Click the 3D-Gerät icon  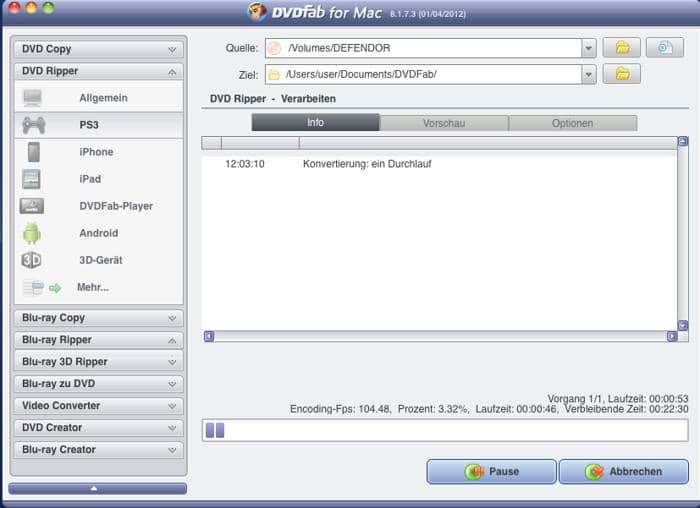point(31,260)
